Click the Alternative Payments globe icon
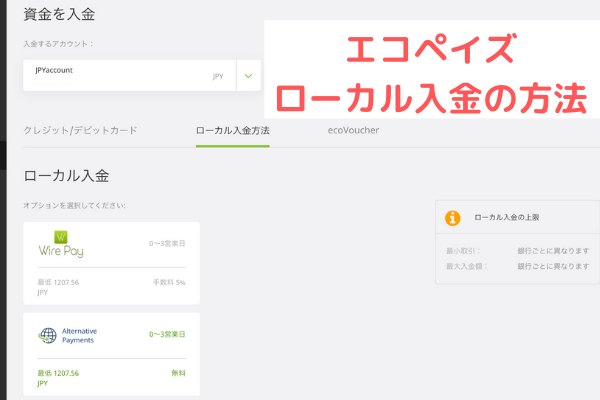The width and height of the screenshot is (600, 400). click(47, 335)
